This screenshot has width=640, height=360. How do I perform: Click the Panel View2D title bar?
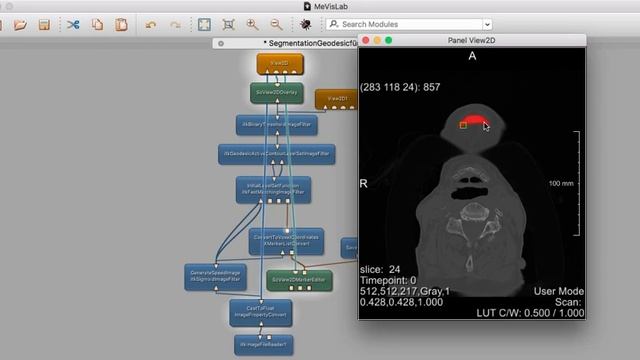(472, 40)
